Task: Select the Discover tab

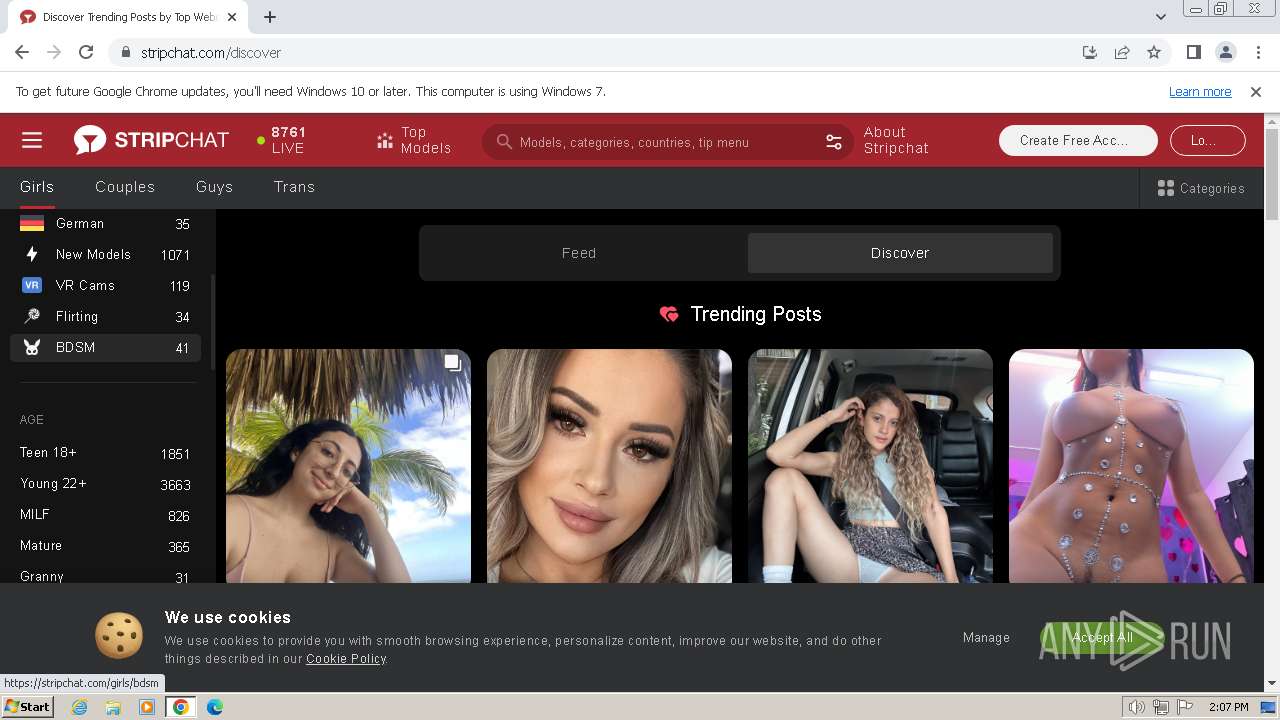Action: coord(900,253)
